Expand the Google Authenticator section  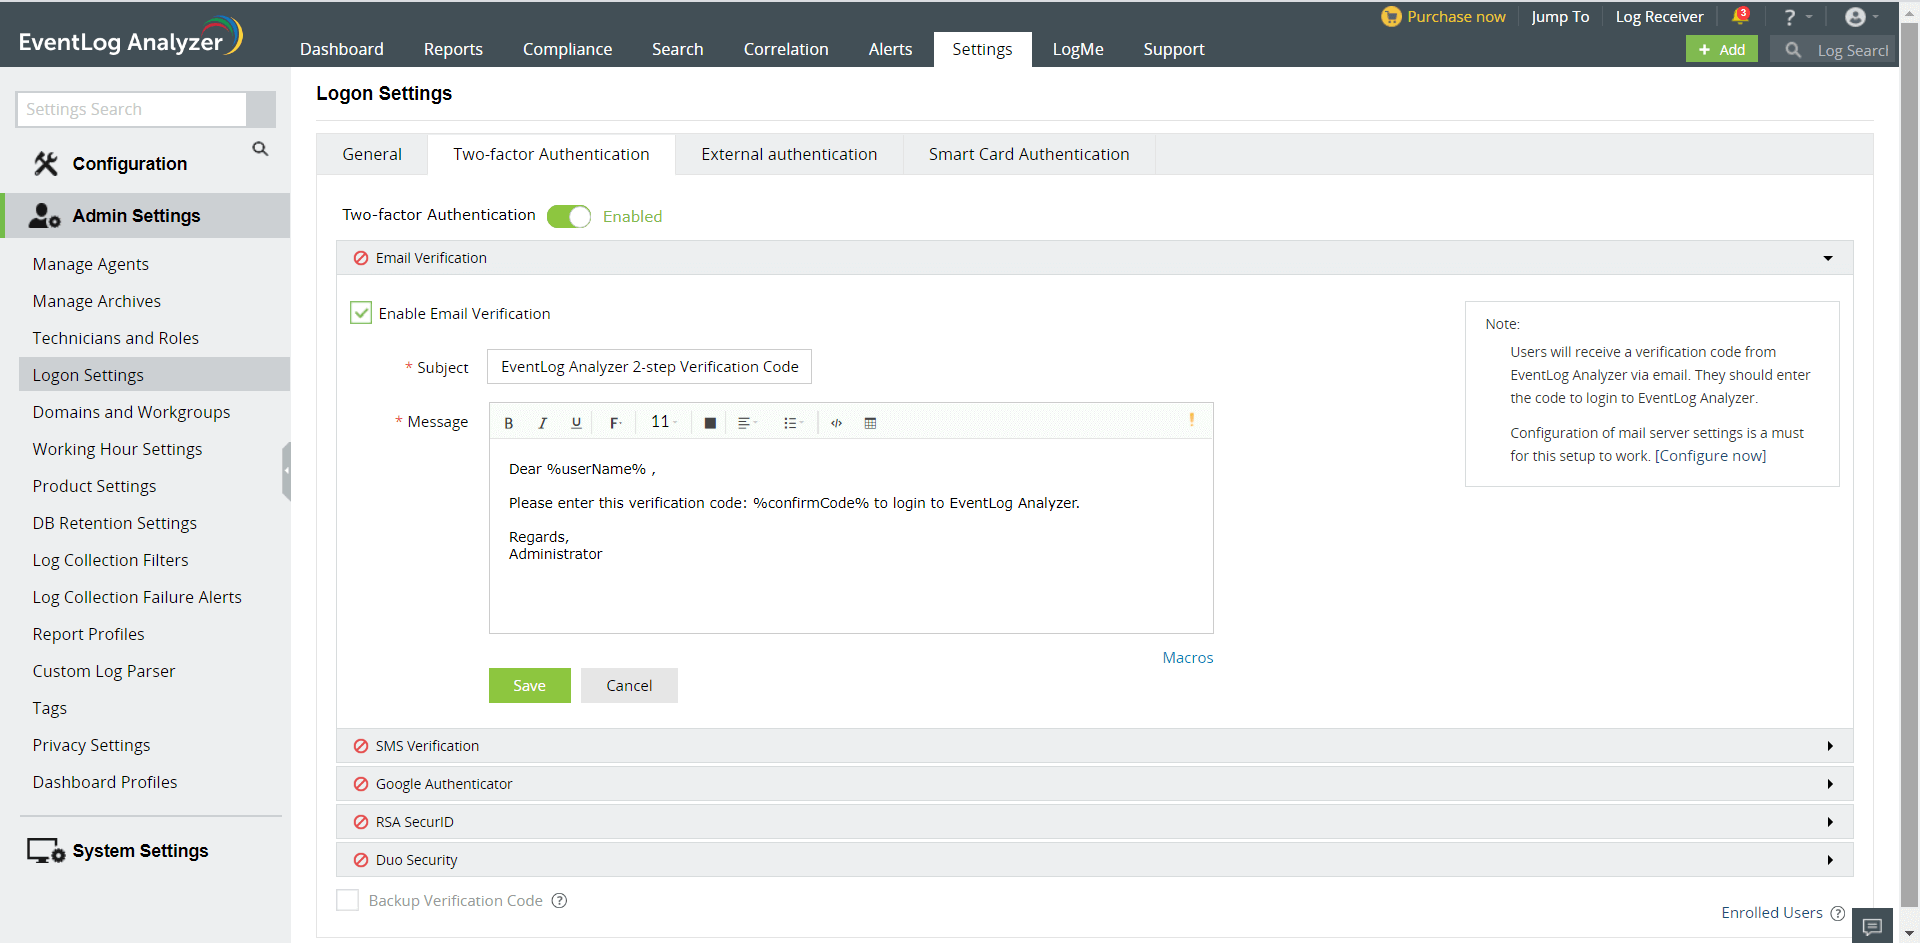point(1094,784)
